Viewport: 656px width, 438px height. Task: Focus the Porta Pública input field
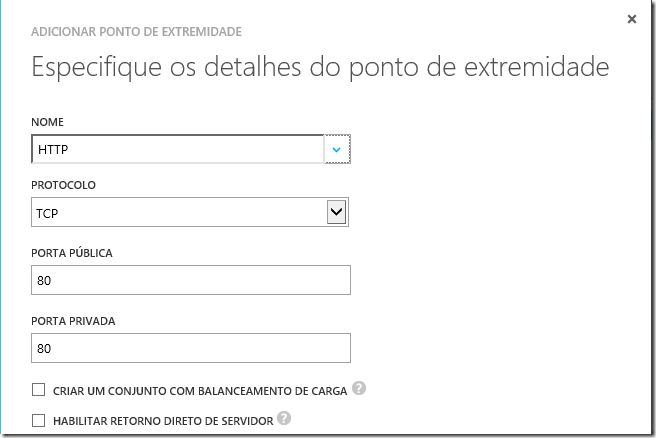(191, 280)
